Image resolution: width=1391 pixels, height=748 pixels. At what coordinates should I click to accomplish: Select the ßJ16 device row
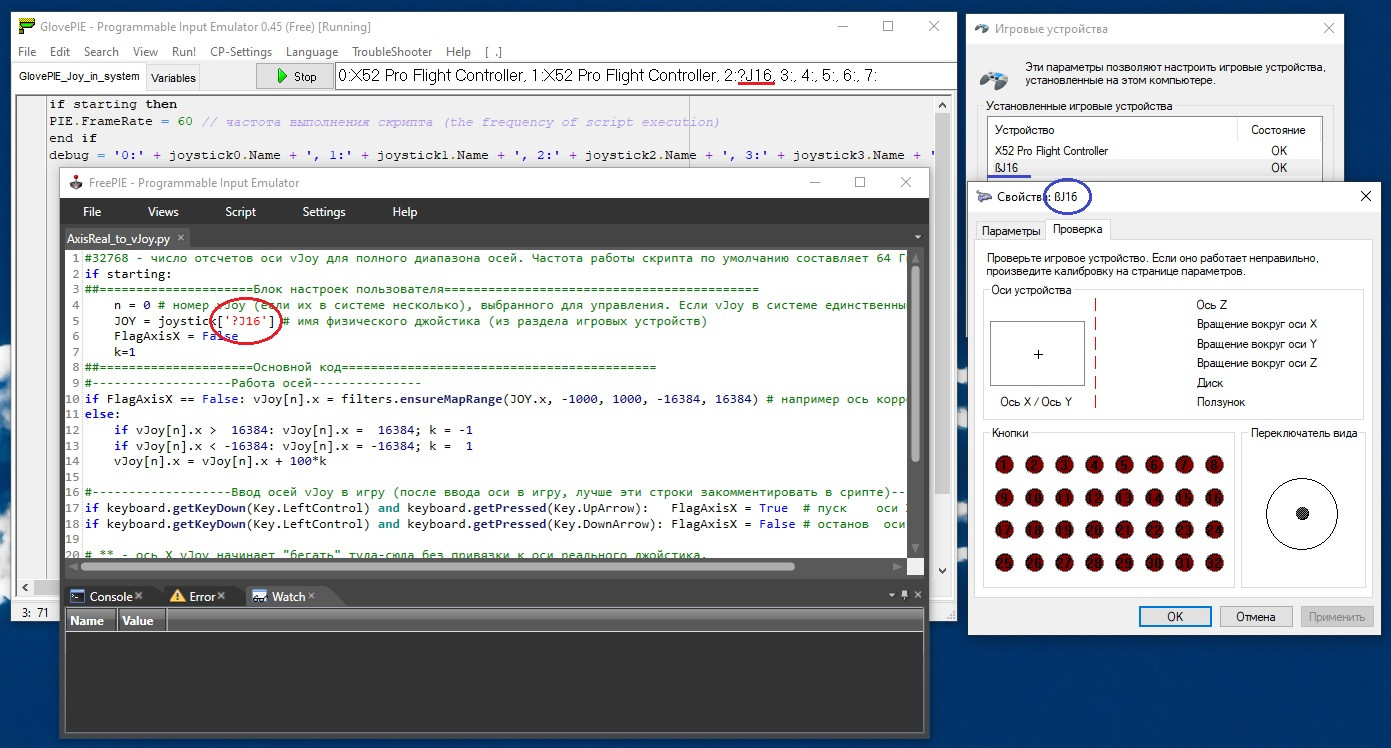(1154, 168)
